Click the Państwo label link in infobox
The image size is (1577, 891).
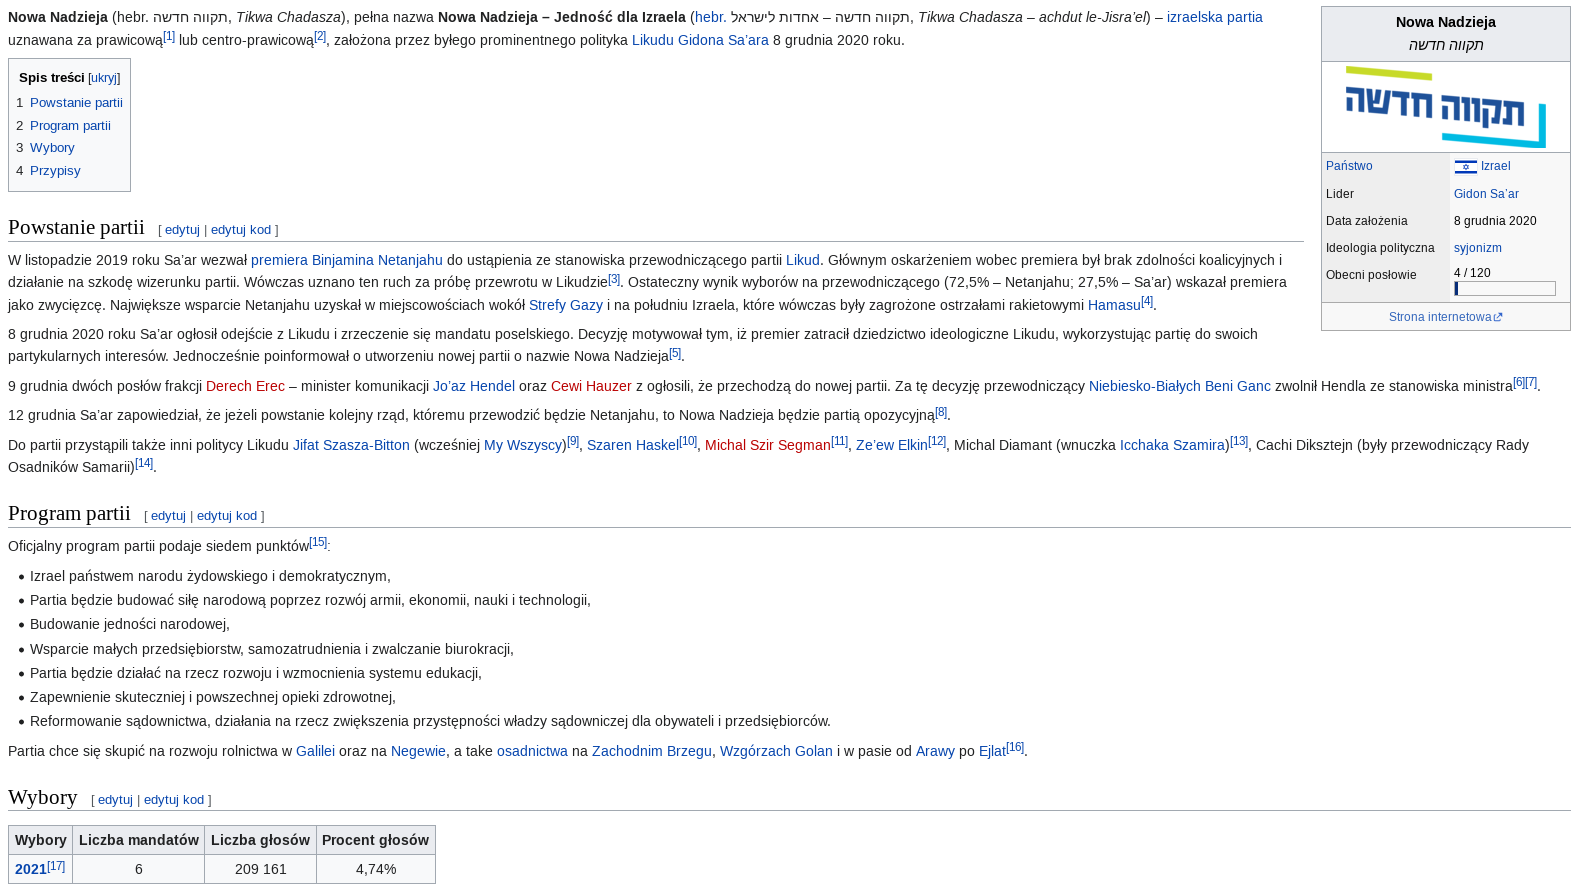click(1349, 166)
